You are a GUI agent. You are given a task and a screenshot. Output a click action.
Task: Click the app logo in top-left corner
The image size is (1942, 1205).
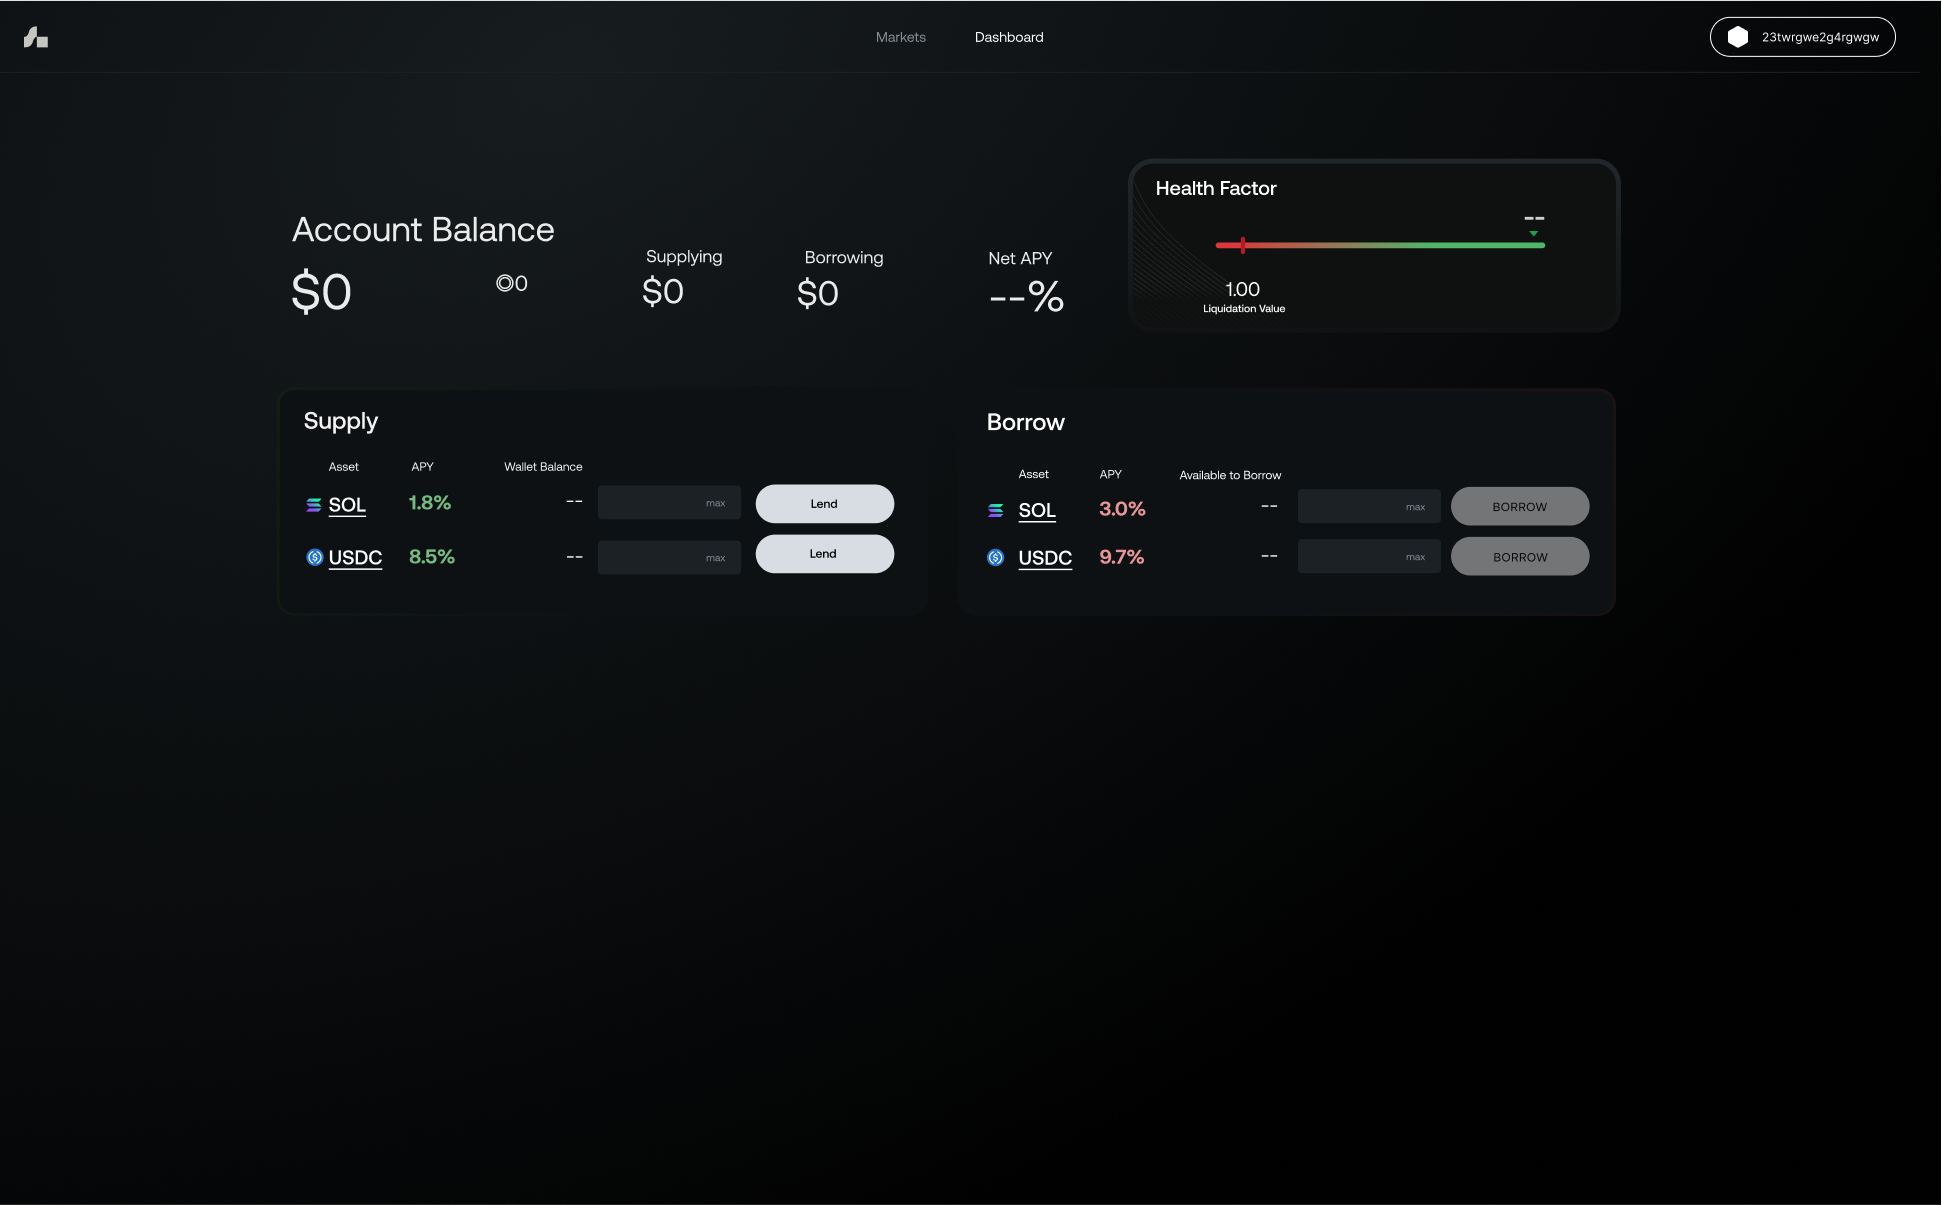click(x=36, y=37)
